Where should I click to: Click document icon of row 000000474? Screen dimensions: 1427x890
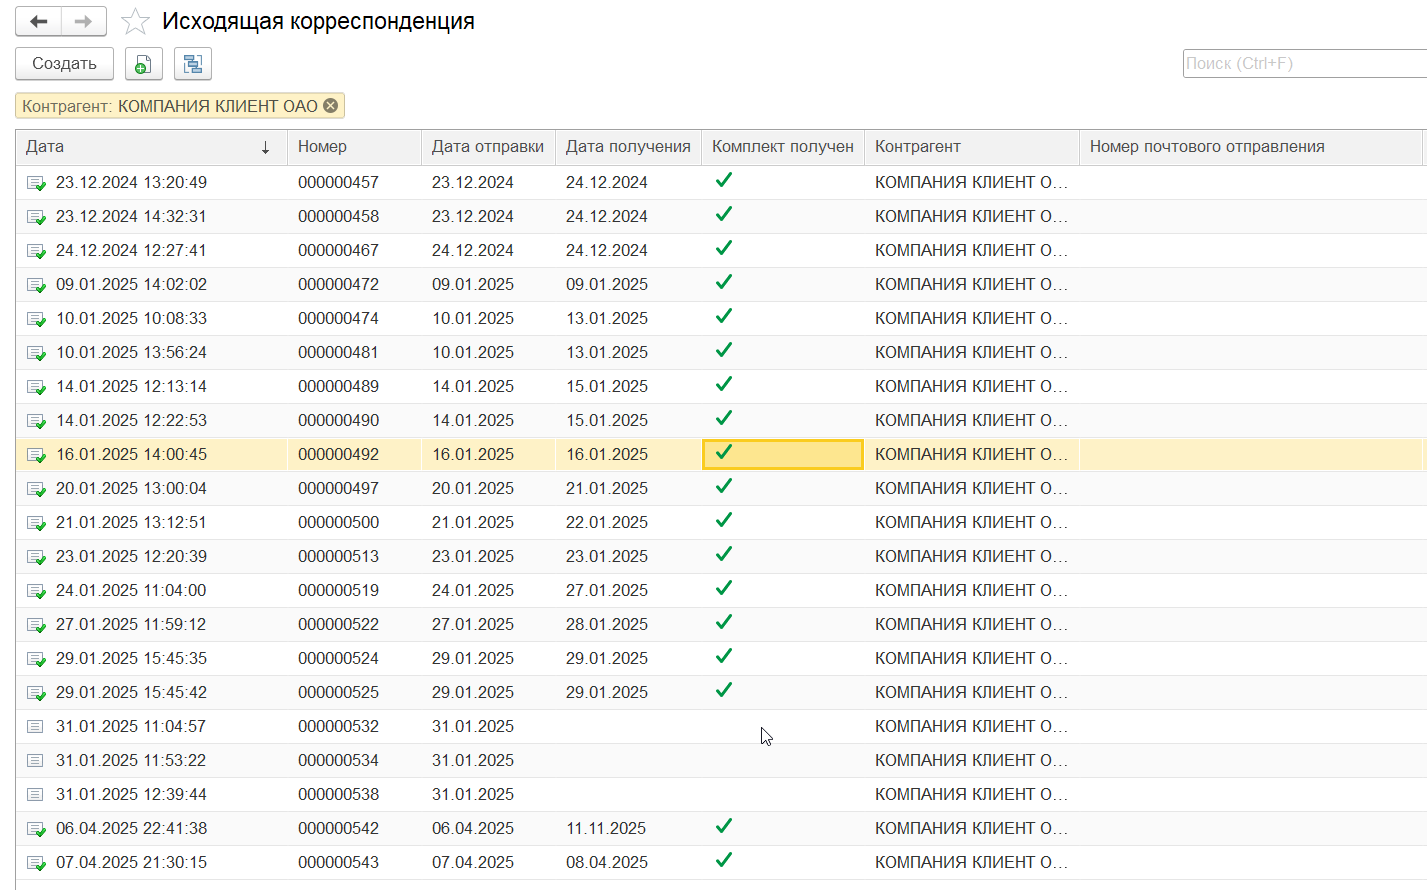(x=36, y=319)
